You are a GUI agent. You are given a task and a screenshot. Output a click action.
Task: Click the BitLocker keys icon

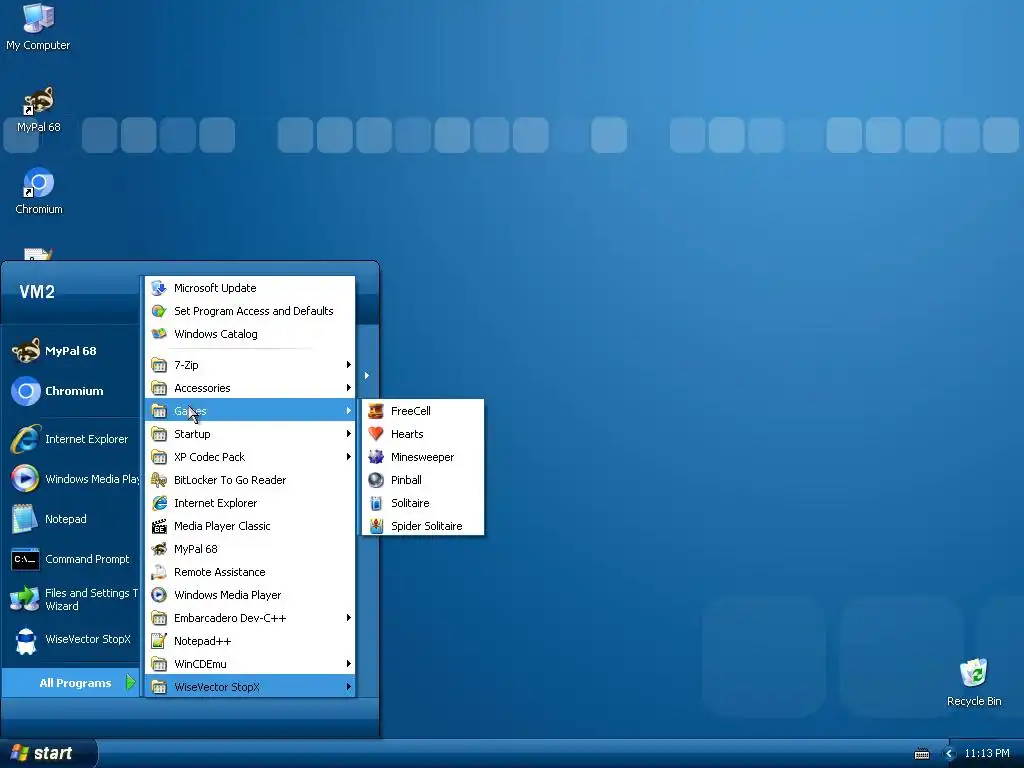coord(159,480)
